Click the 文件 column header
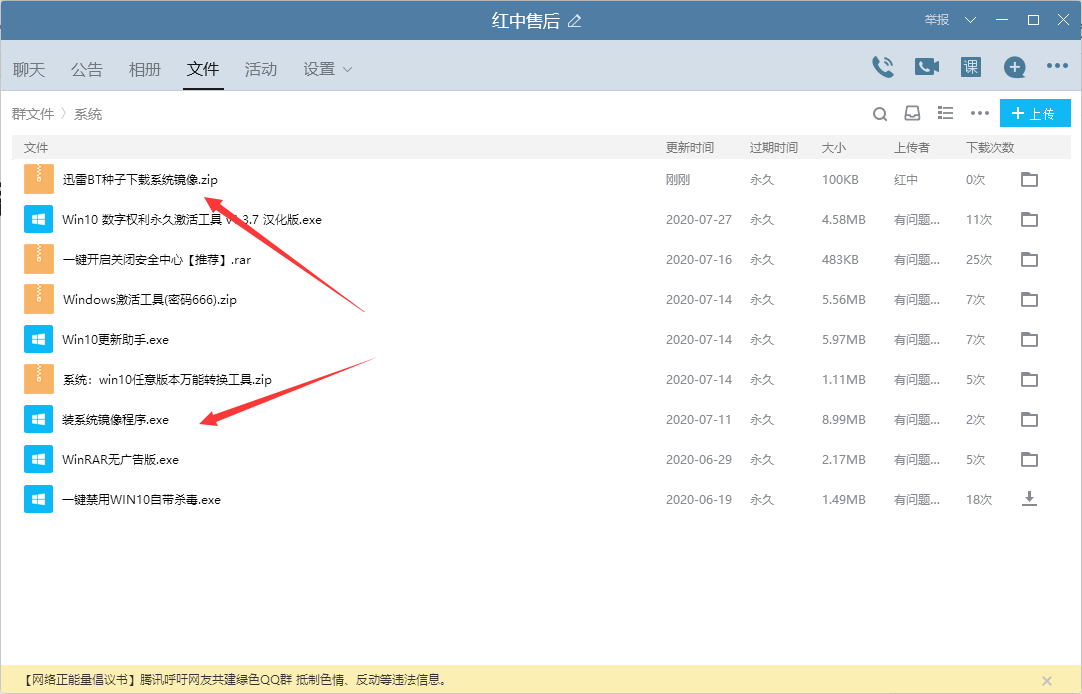 [x=36, y=148]
